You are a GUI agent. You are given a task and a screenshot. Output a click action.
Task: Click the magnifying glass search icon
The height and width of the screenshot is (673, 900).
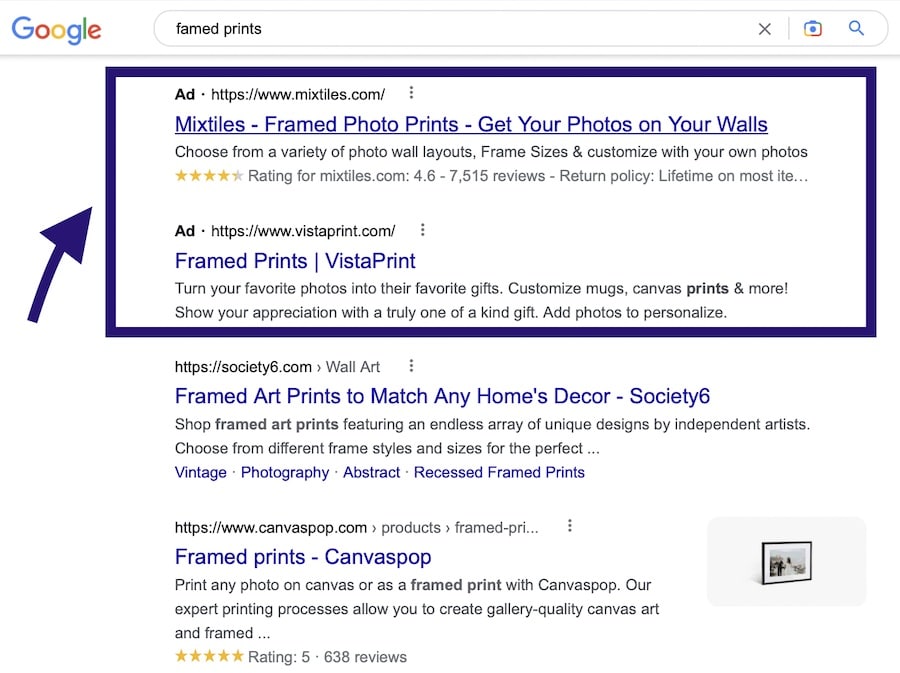856,29
